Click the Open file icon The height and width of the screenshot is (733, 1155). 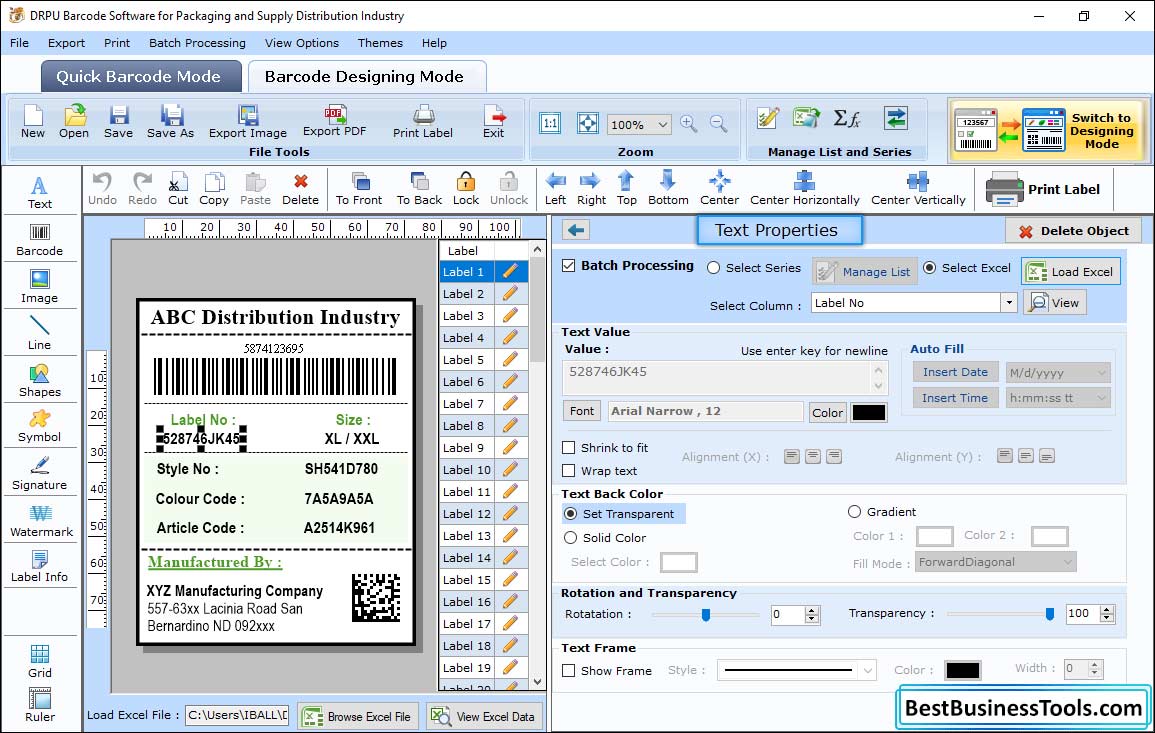[74, 122]
